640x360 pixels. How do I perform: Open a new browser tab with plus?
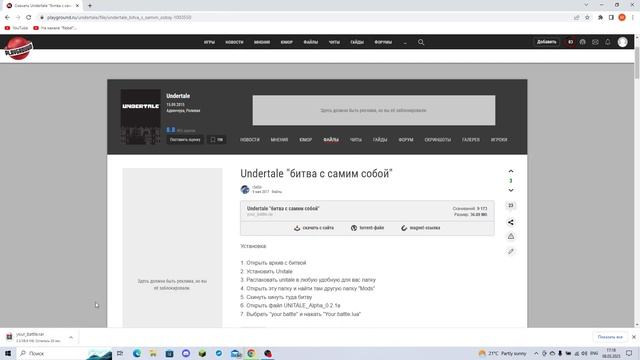click(x=90, y=6)
